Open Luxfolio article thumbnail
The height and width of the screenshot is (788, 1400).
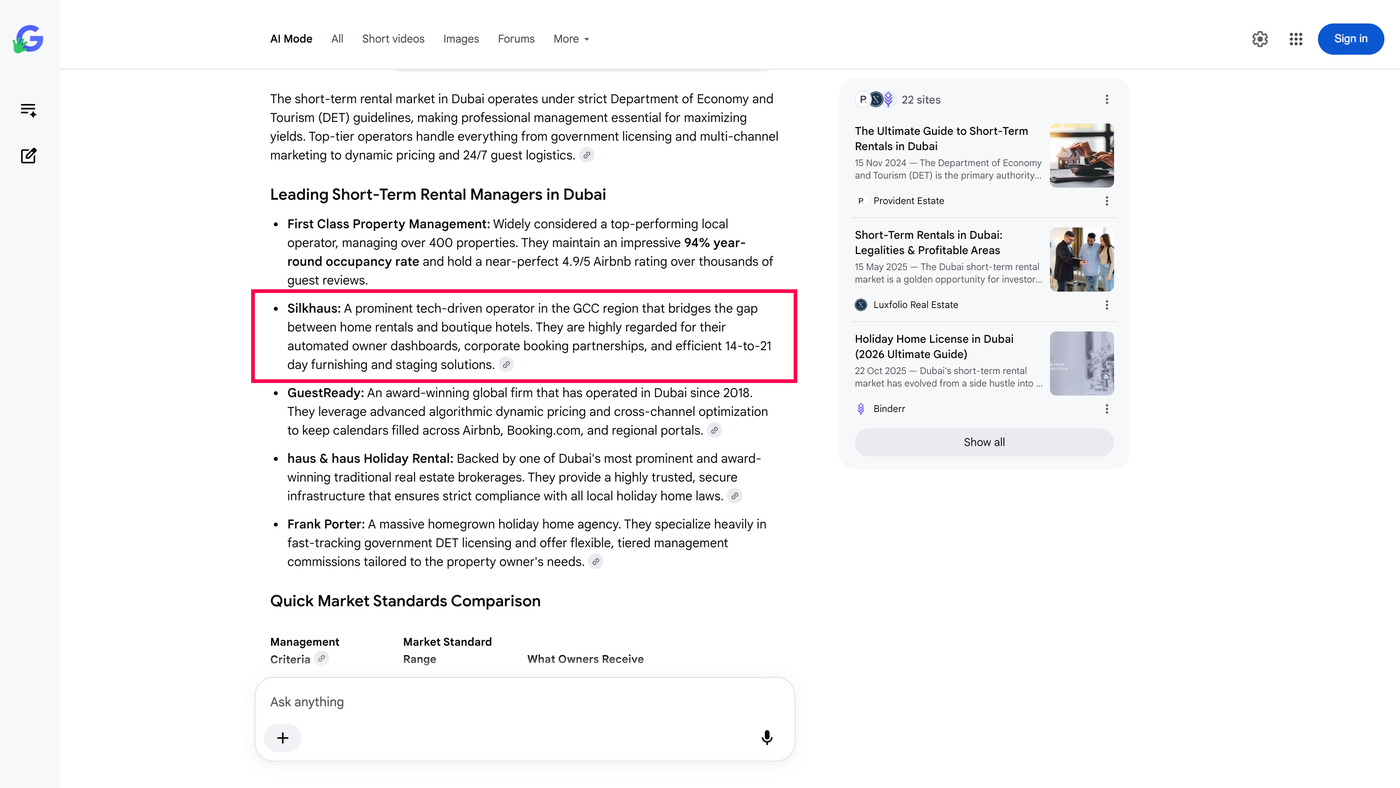(1082, 259)
